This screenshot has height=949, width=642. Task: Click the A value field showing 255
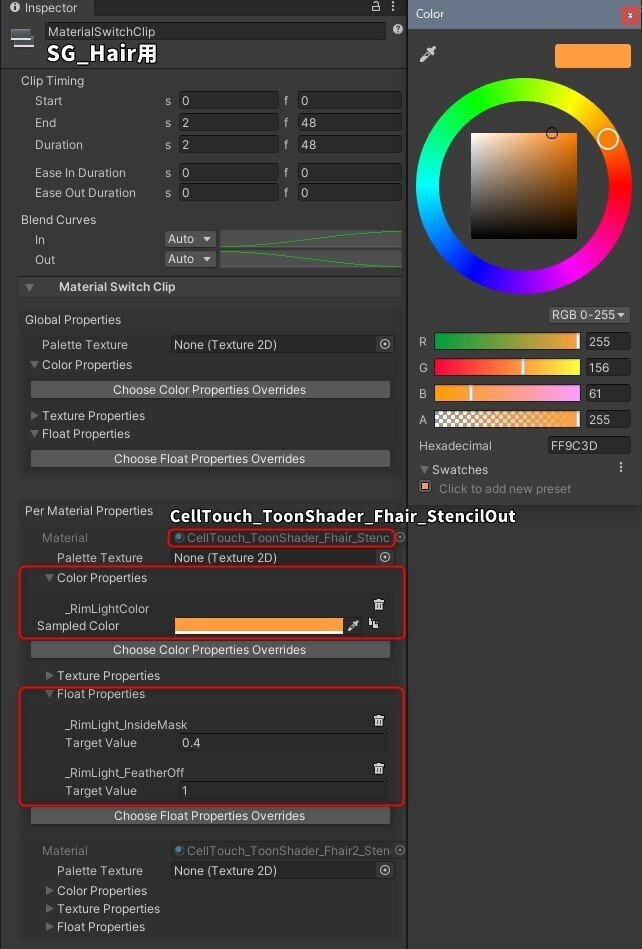click(x=608, y=419)
